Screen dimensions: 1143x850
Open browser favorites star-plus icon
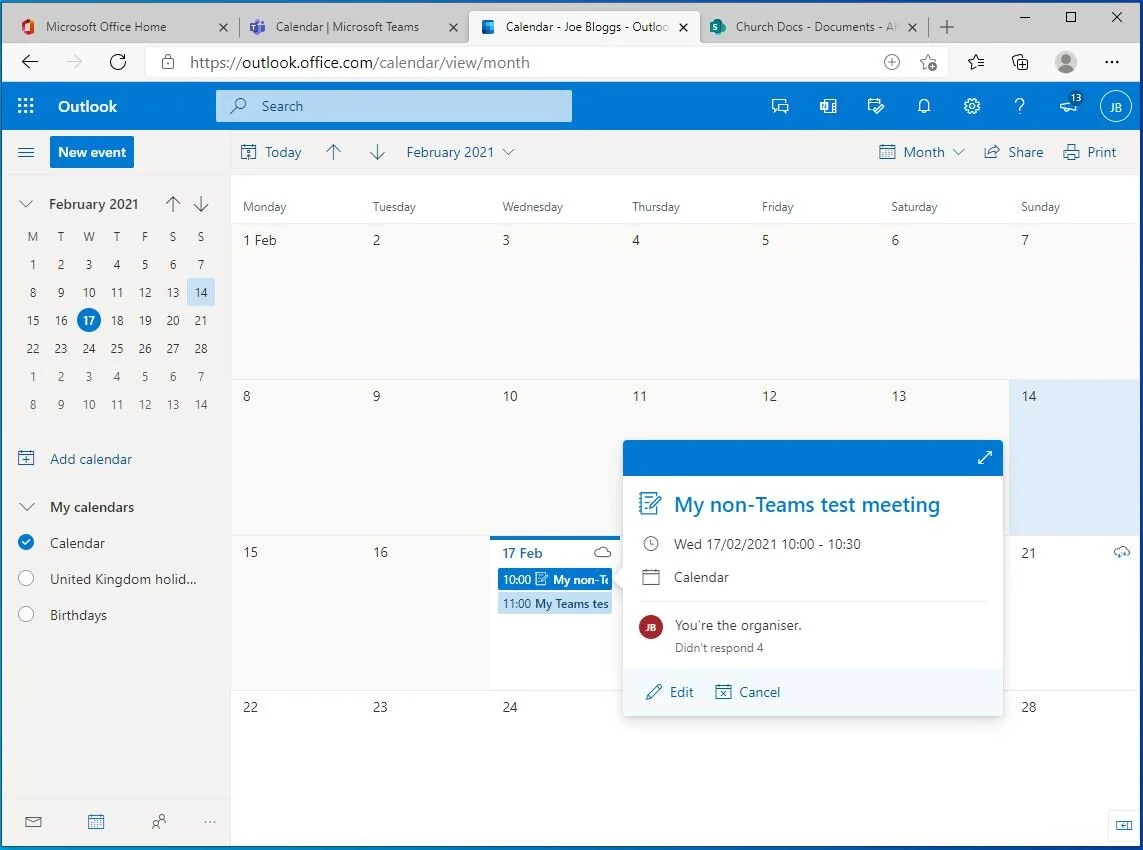coord(929,63)
